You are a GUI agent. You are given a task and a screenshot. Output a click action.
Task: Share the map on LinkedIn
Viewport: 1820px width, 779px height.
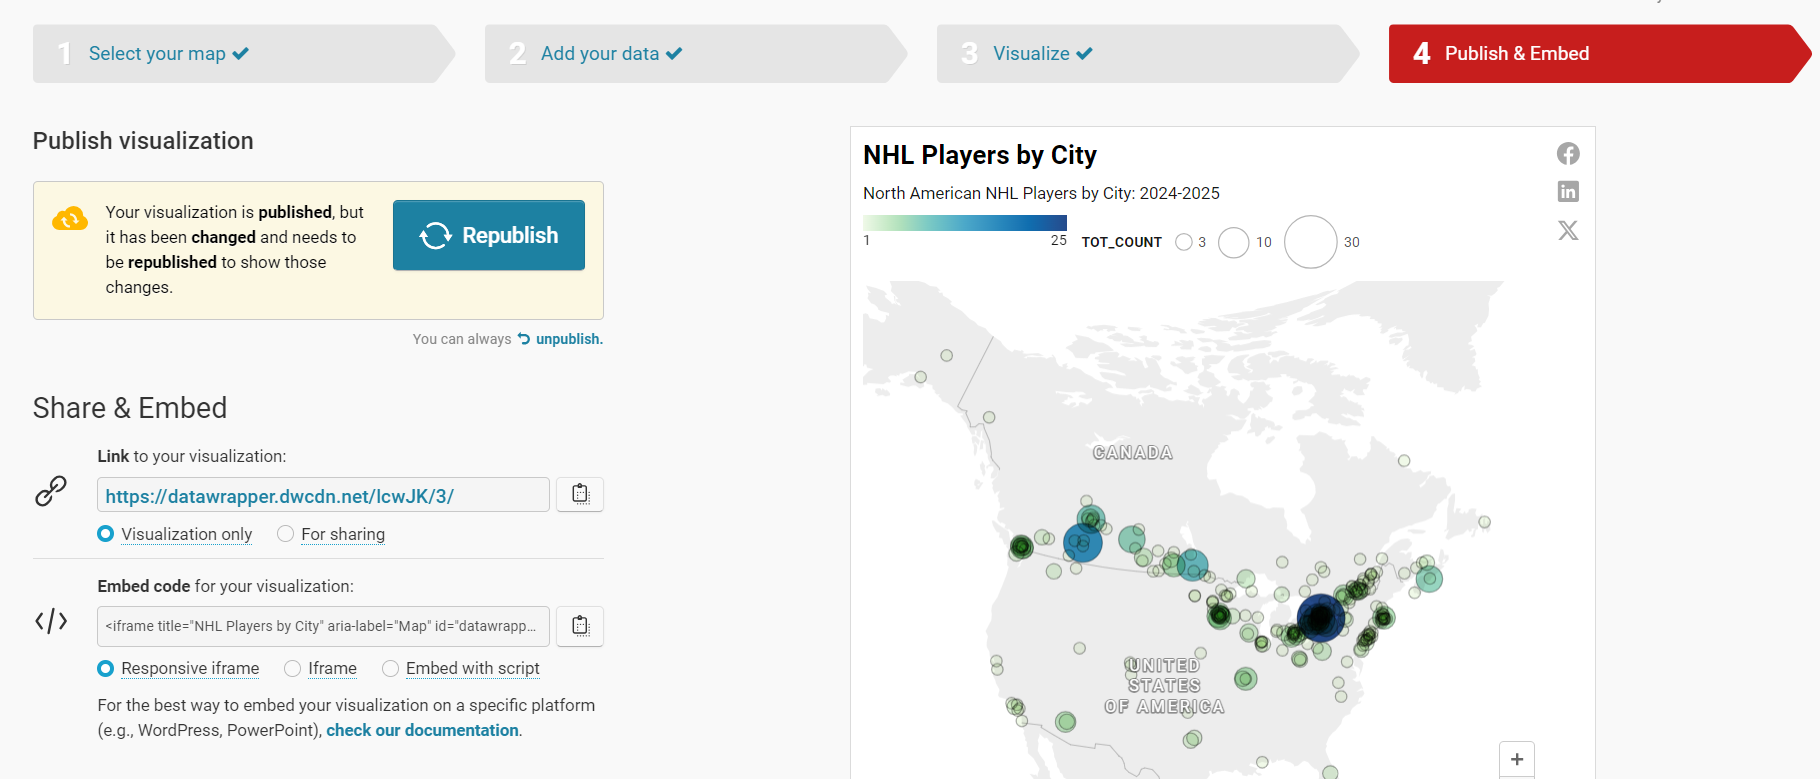coord(1568,191)
